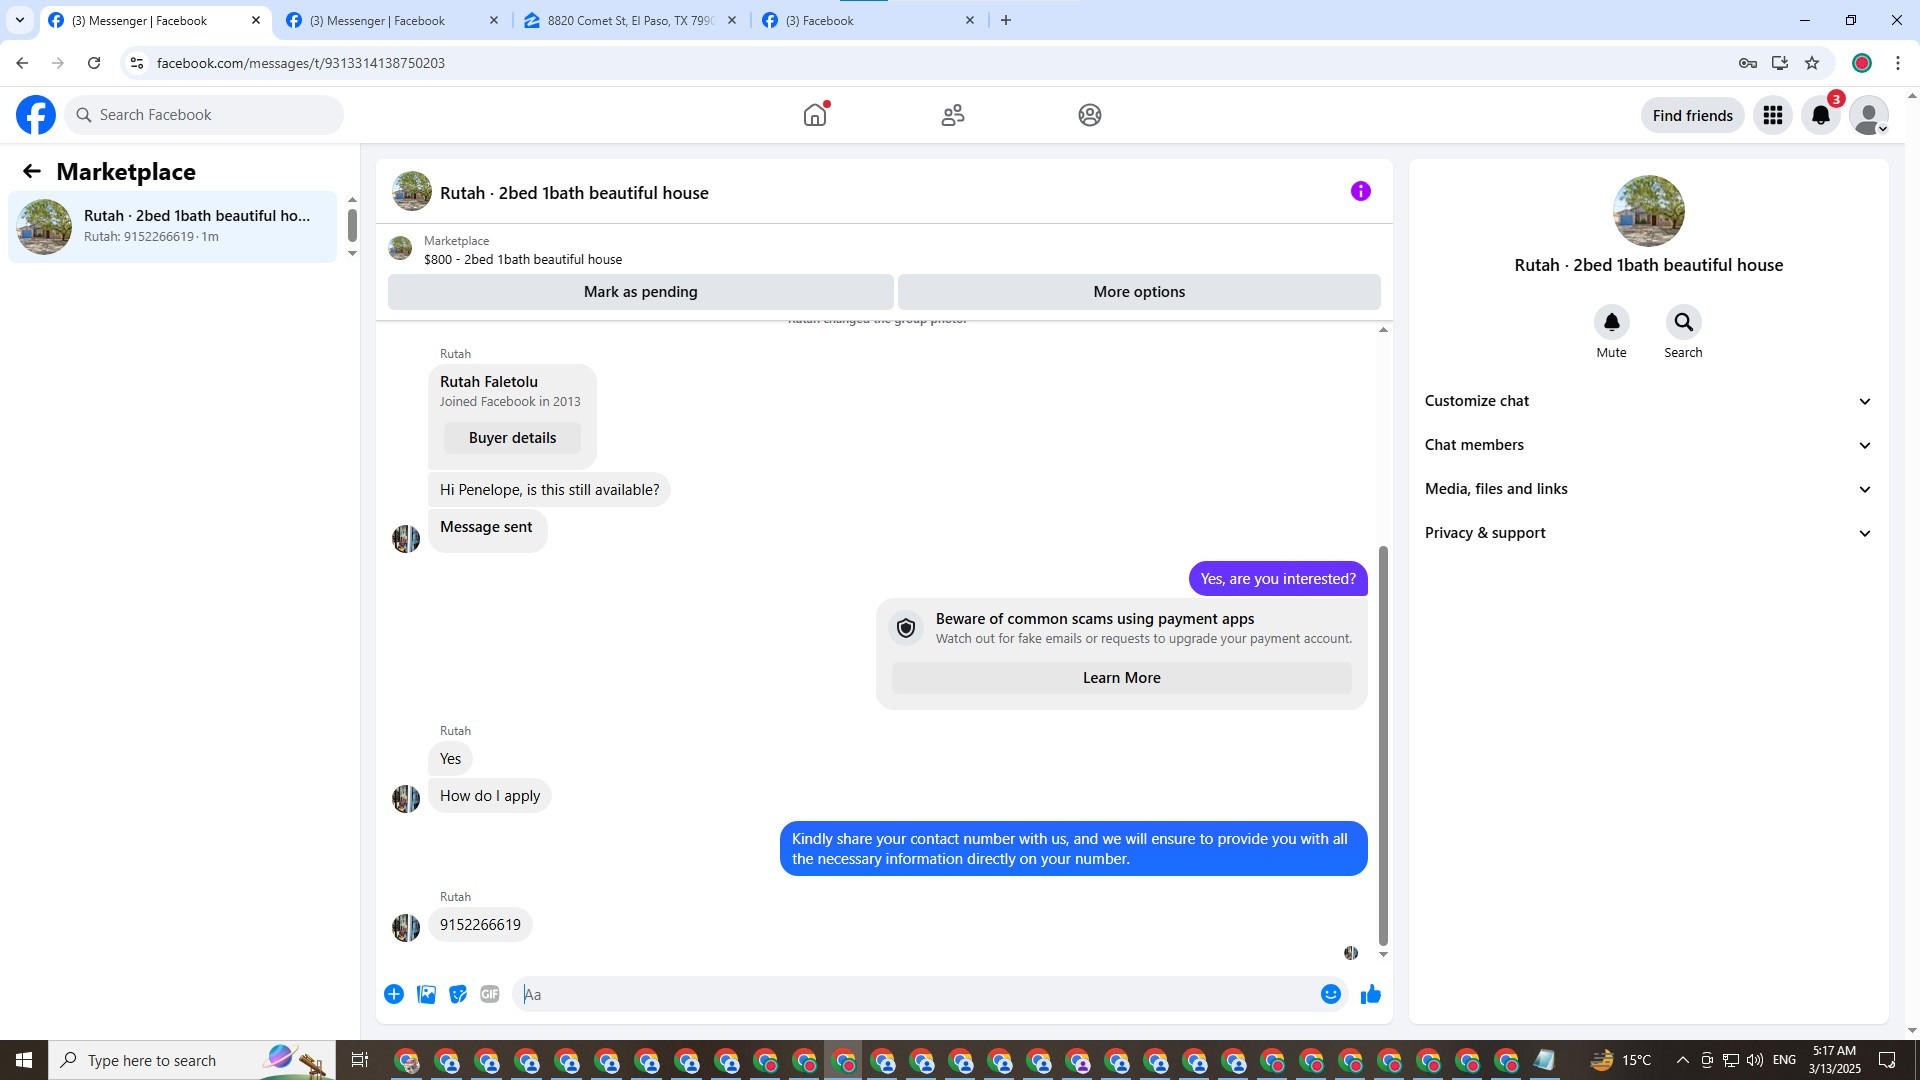Screen dimensions: 1920x1080
Task: Click Learn More about payment scams
Action: point(1121,678)
